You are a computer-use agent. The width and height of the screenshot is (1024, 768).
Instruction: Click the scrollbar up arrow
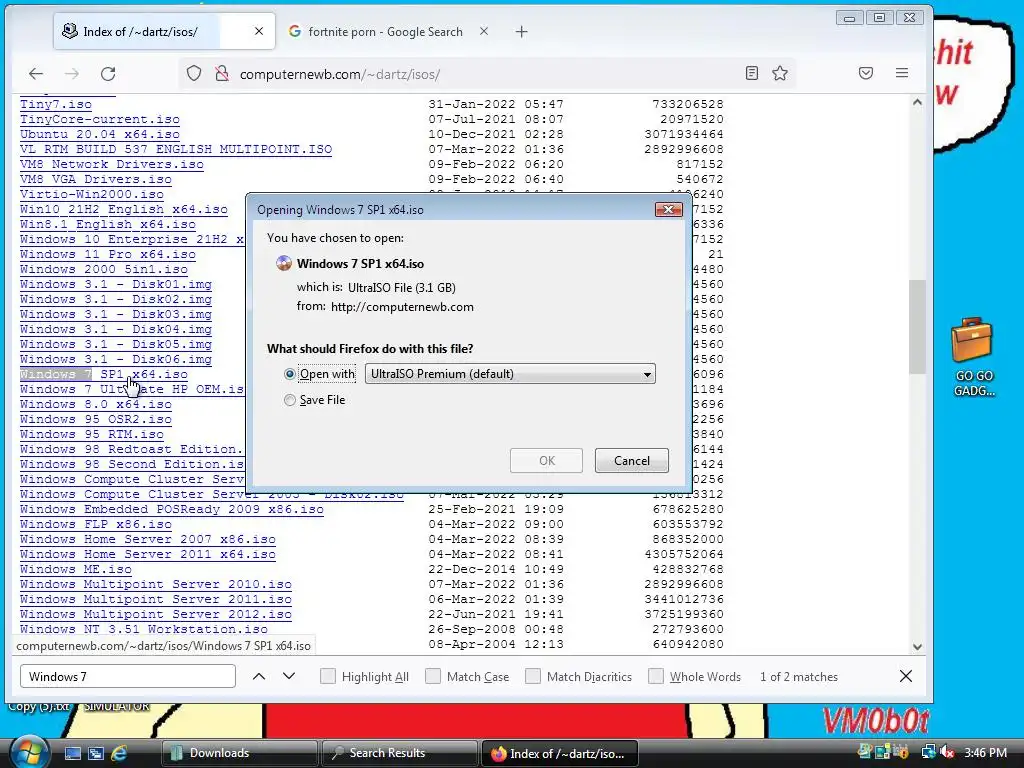point(918,102)
